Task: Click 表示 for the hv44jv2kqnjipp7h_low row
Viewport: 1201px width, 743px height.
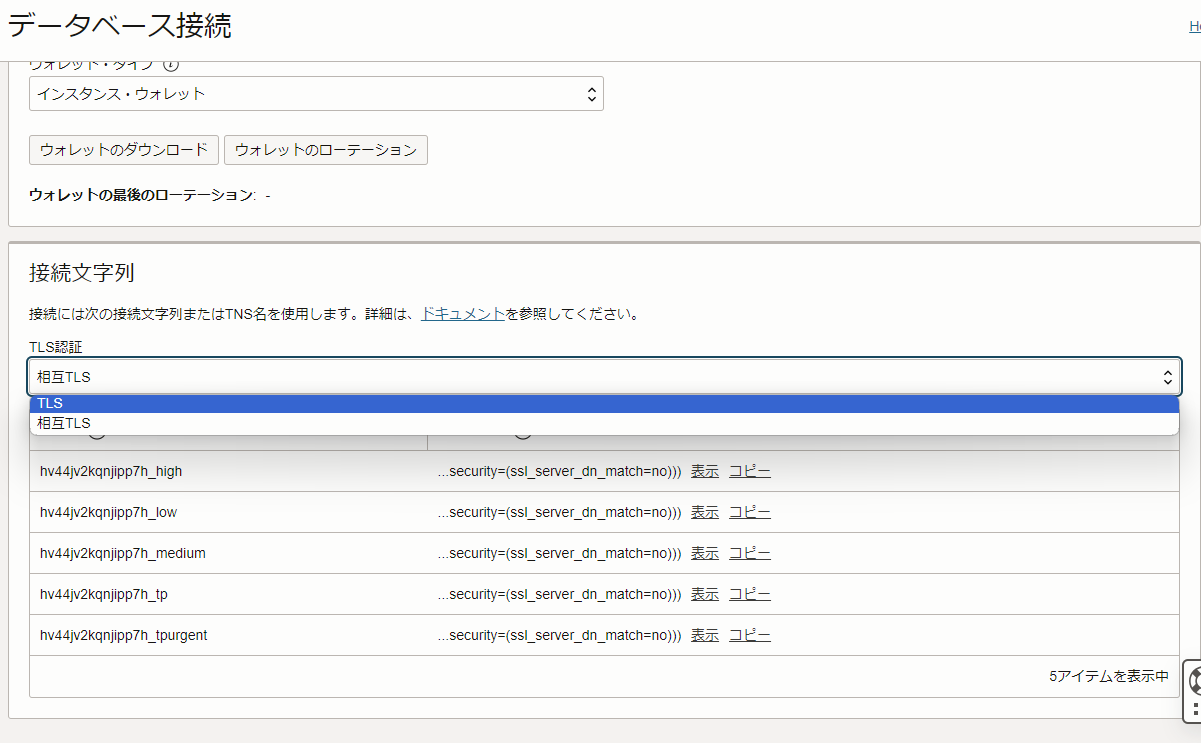Action: [x=705, y=512]
